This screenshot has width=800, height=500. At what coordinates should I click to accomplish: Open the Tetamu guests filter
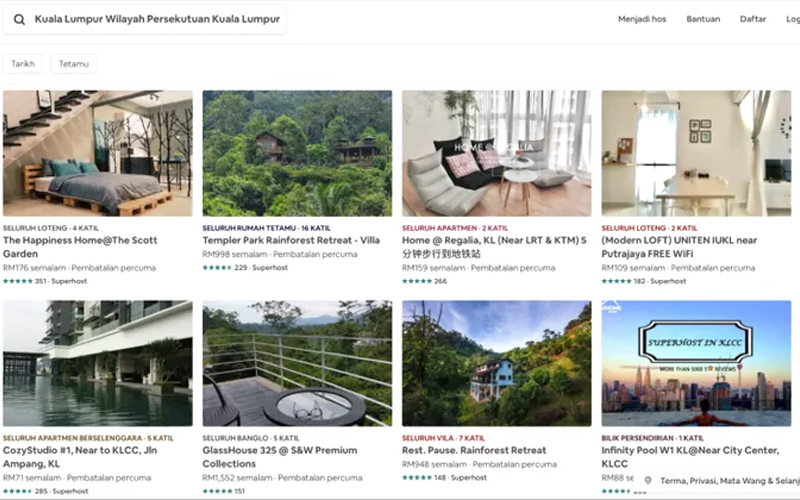click(x=74, y=64)
